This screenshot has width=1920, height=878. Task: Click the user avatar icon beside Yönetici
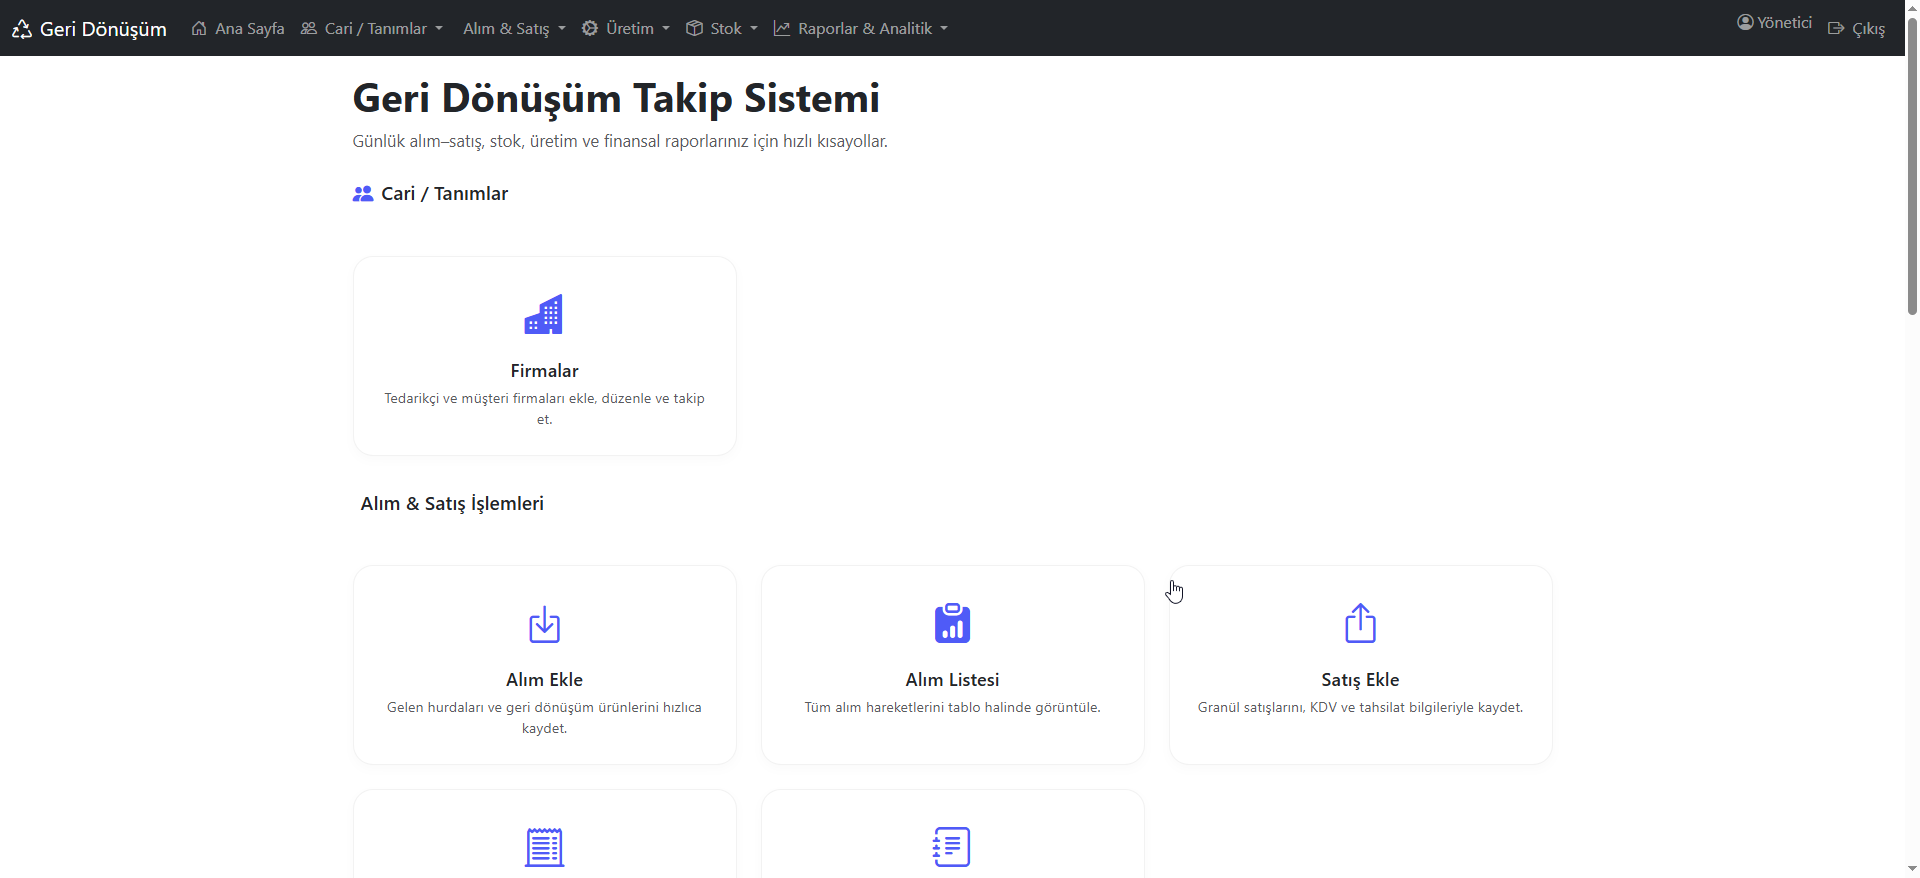[1745, 22]
